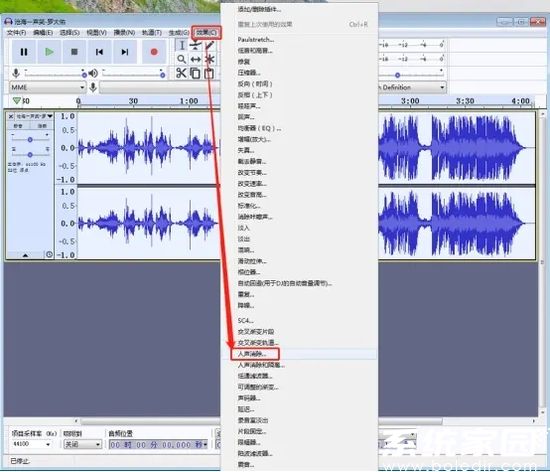Skip to the start of the track

tap(100, 52)
